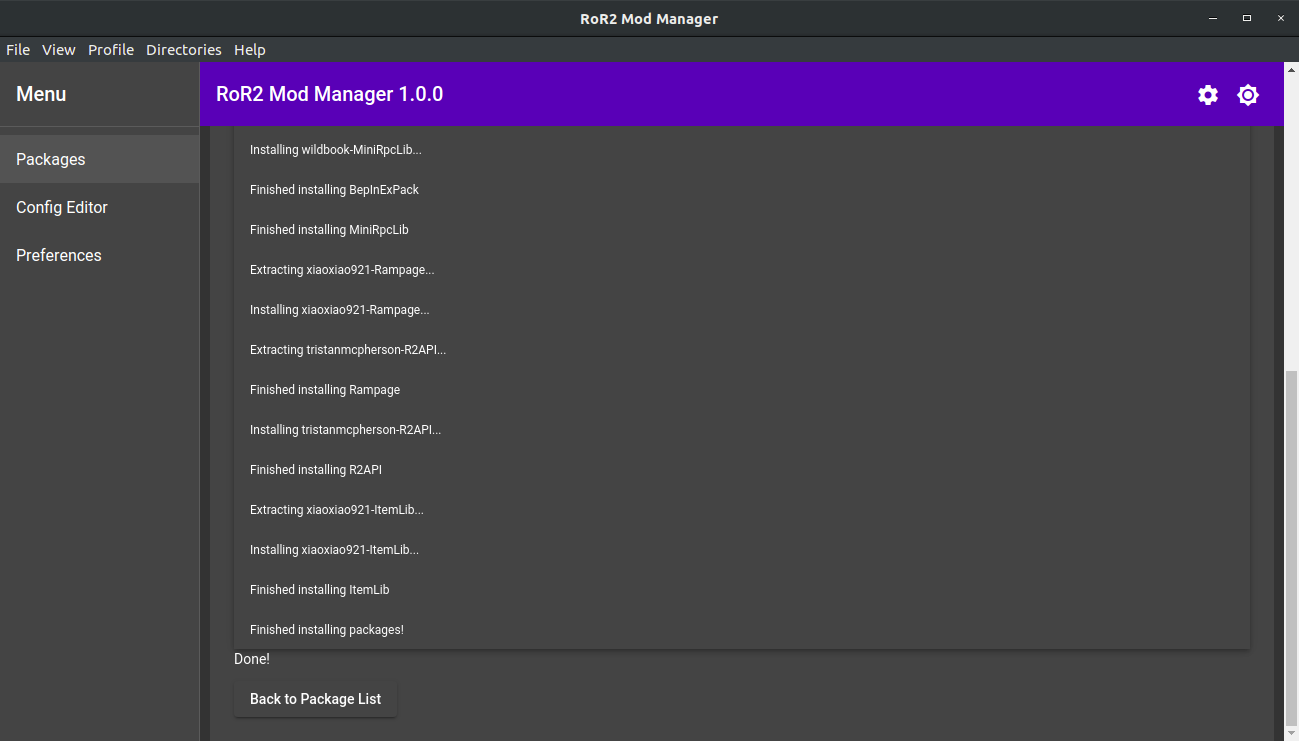Select the "Finished installing packages!" log entry
This screenshot has width=1299, height=741.
tap(327, 630)
